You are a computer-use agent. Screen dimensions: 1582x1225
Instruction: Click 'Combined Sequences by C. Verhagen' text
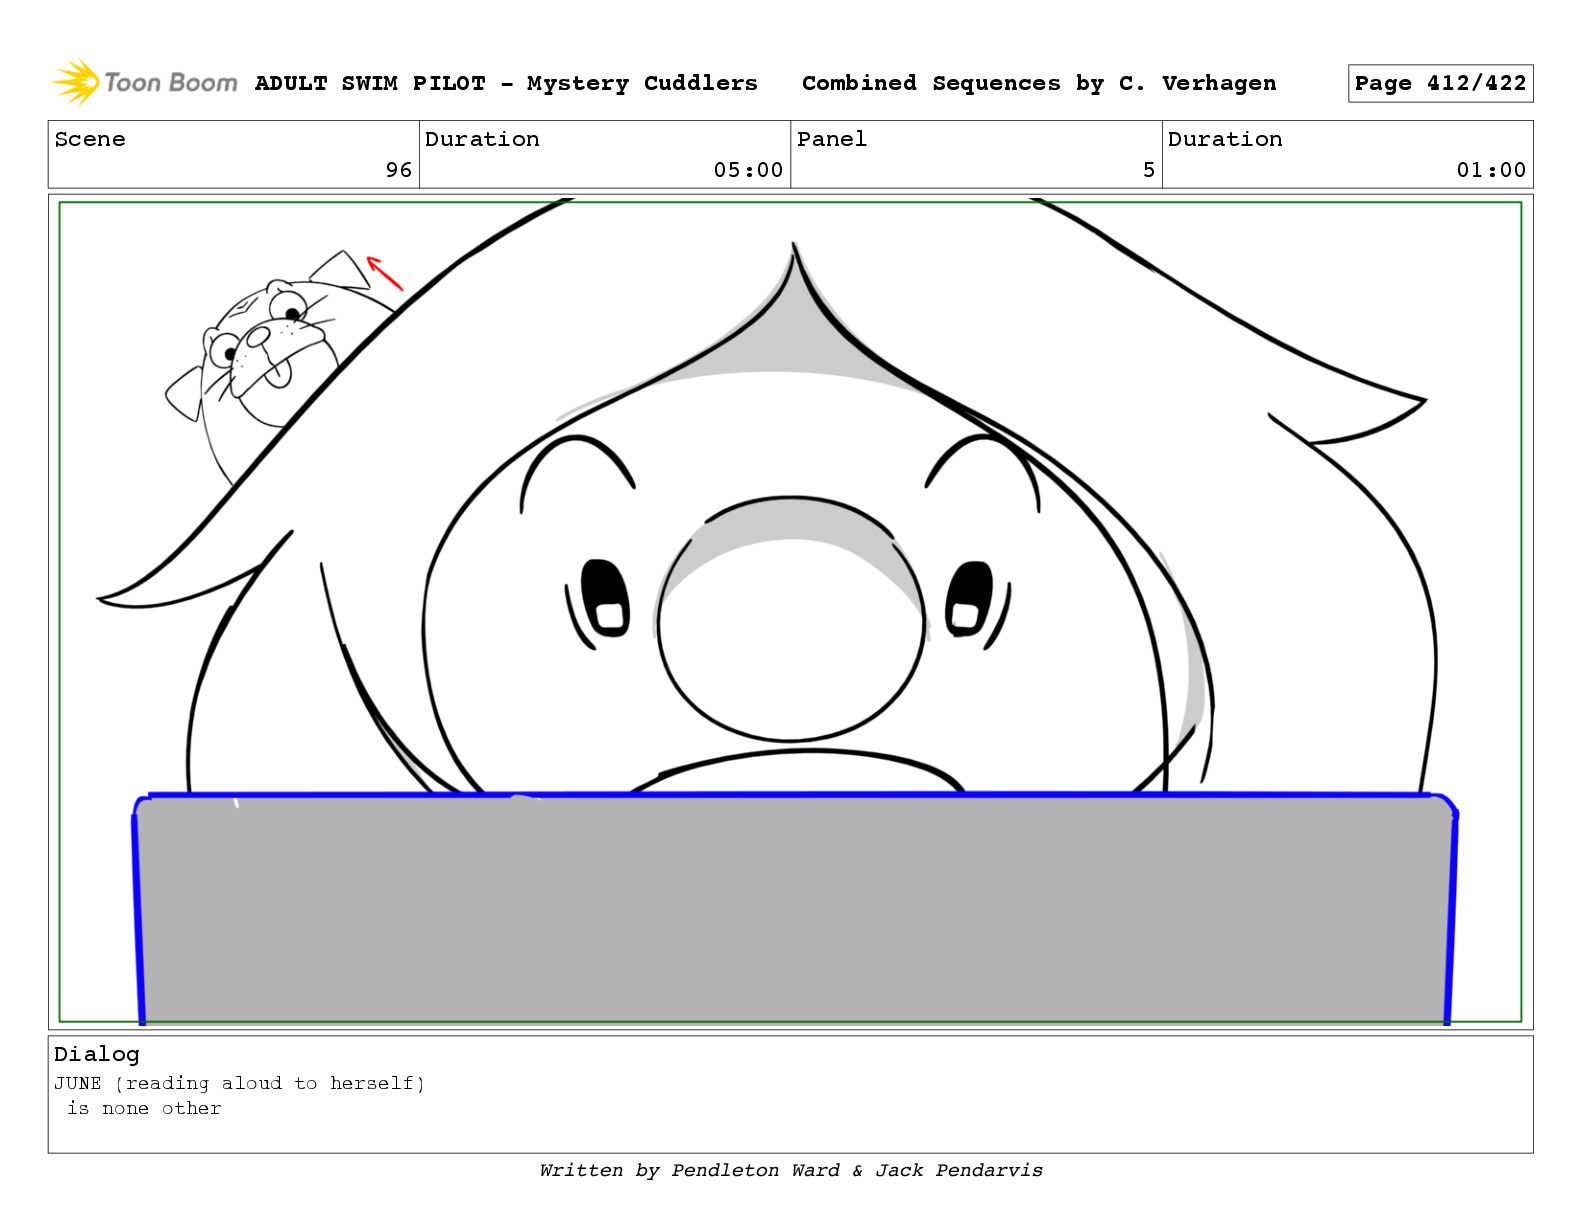pyautogui.click(x=1039, y=83)
